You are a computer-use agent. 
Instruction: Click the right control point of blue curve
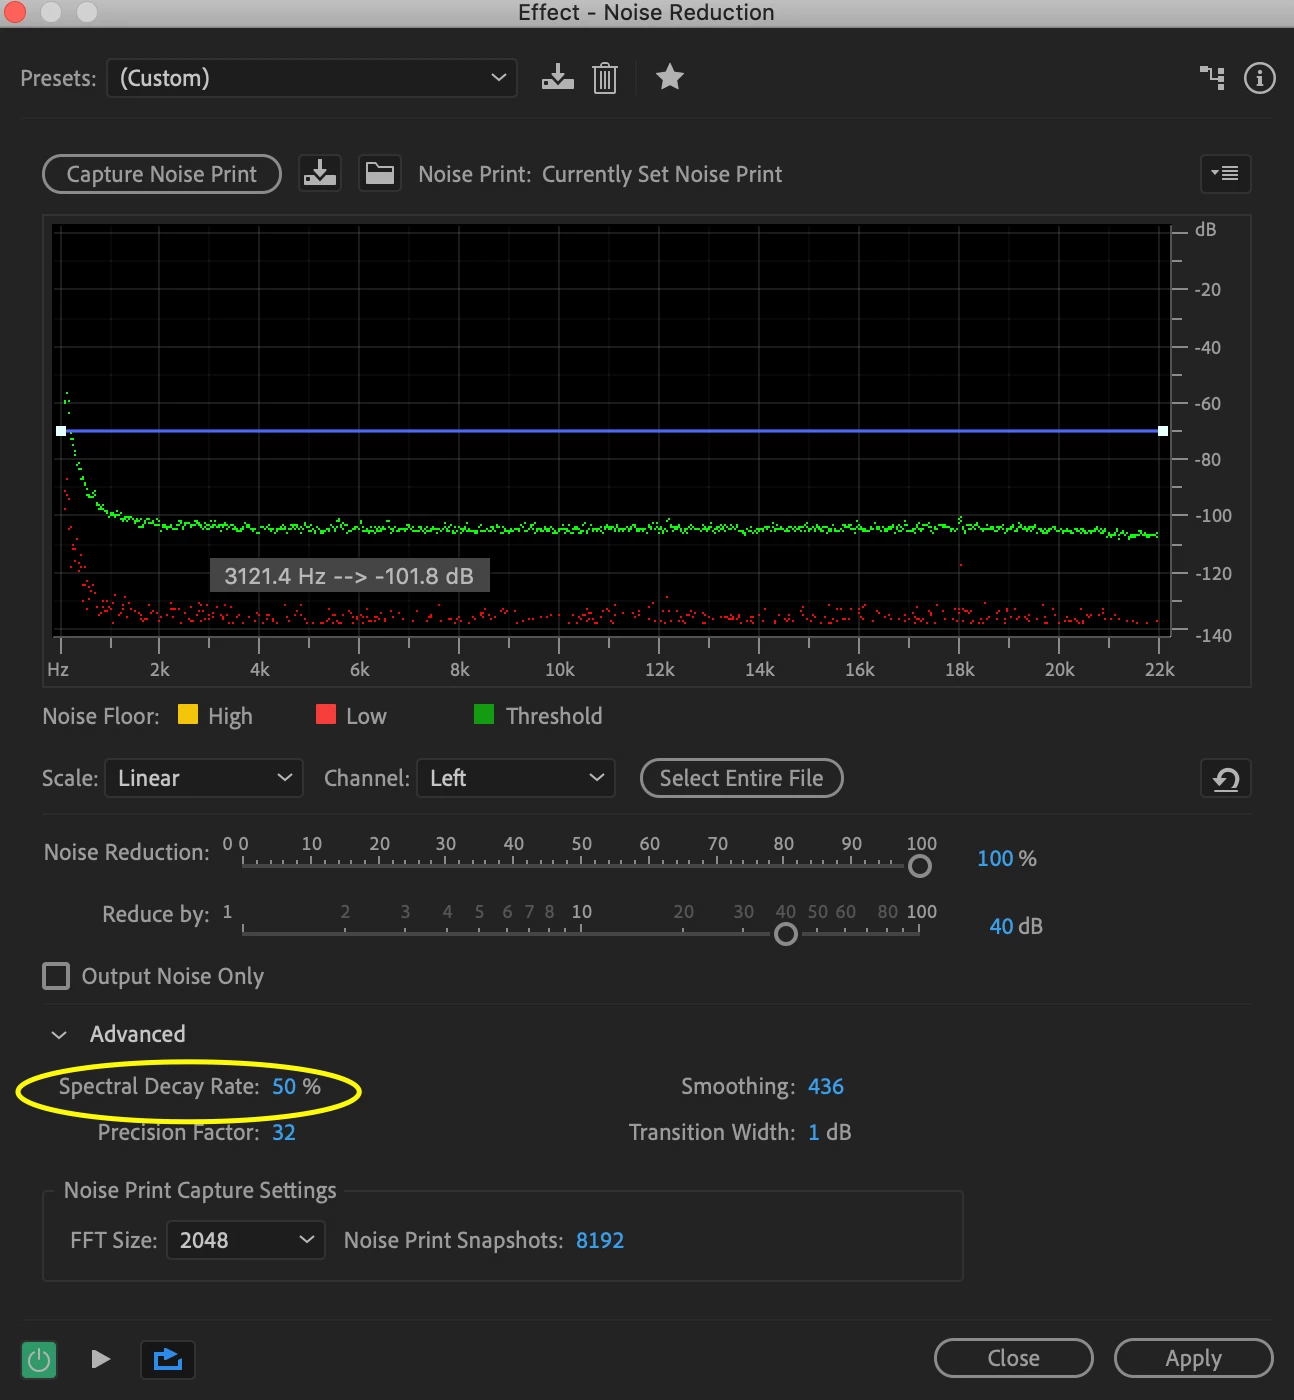click(1163, 431)
